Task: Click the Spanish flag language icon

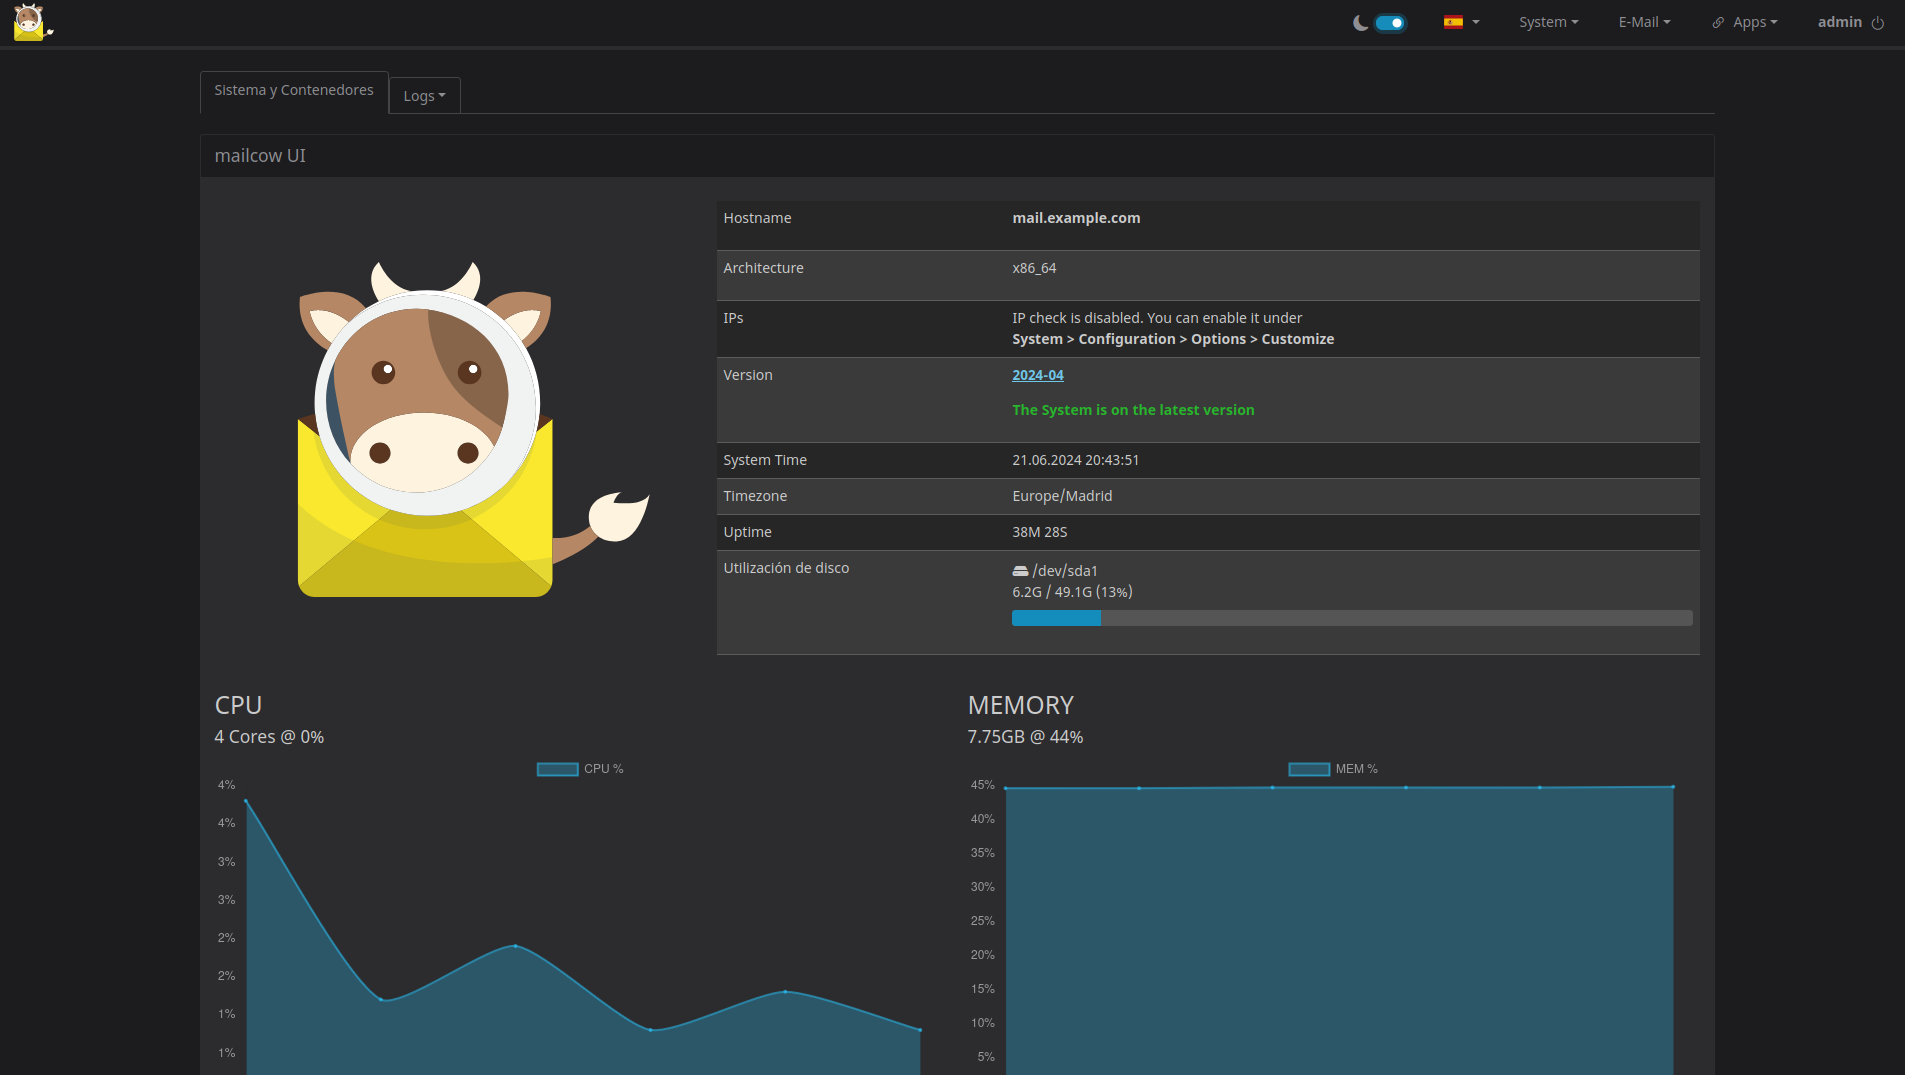Action: pos(1453,22)
